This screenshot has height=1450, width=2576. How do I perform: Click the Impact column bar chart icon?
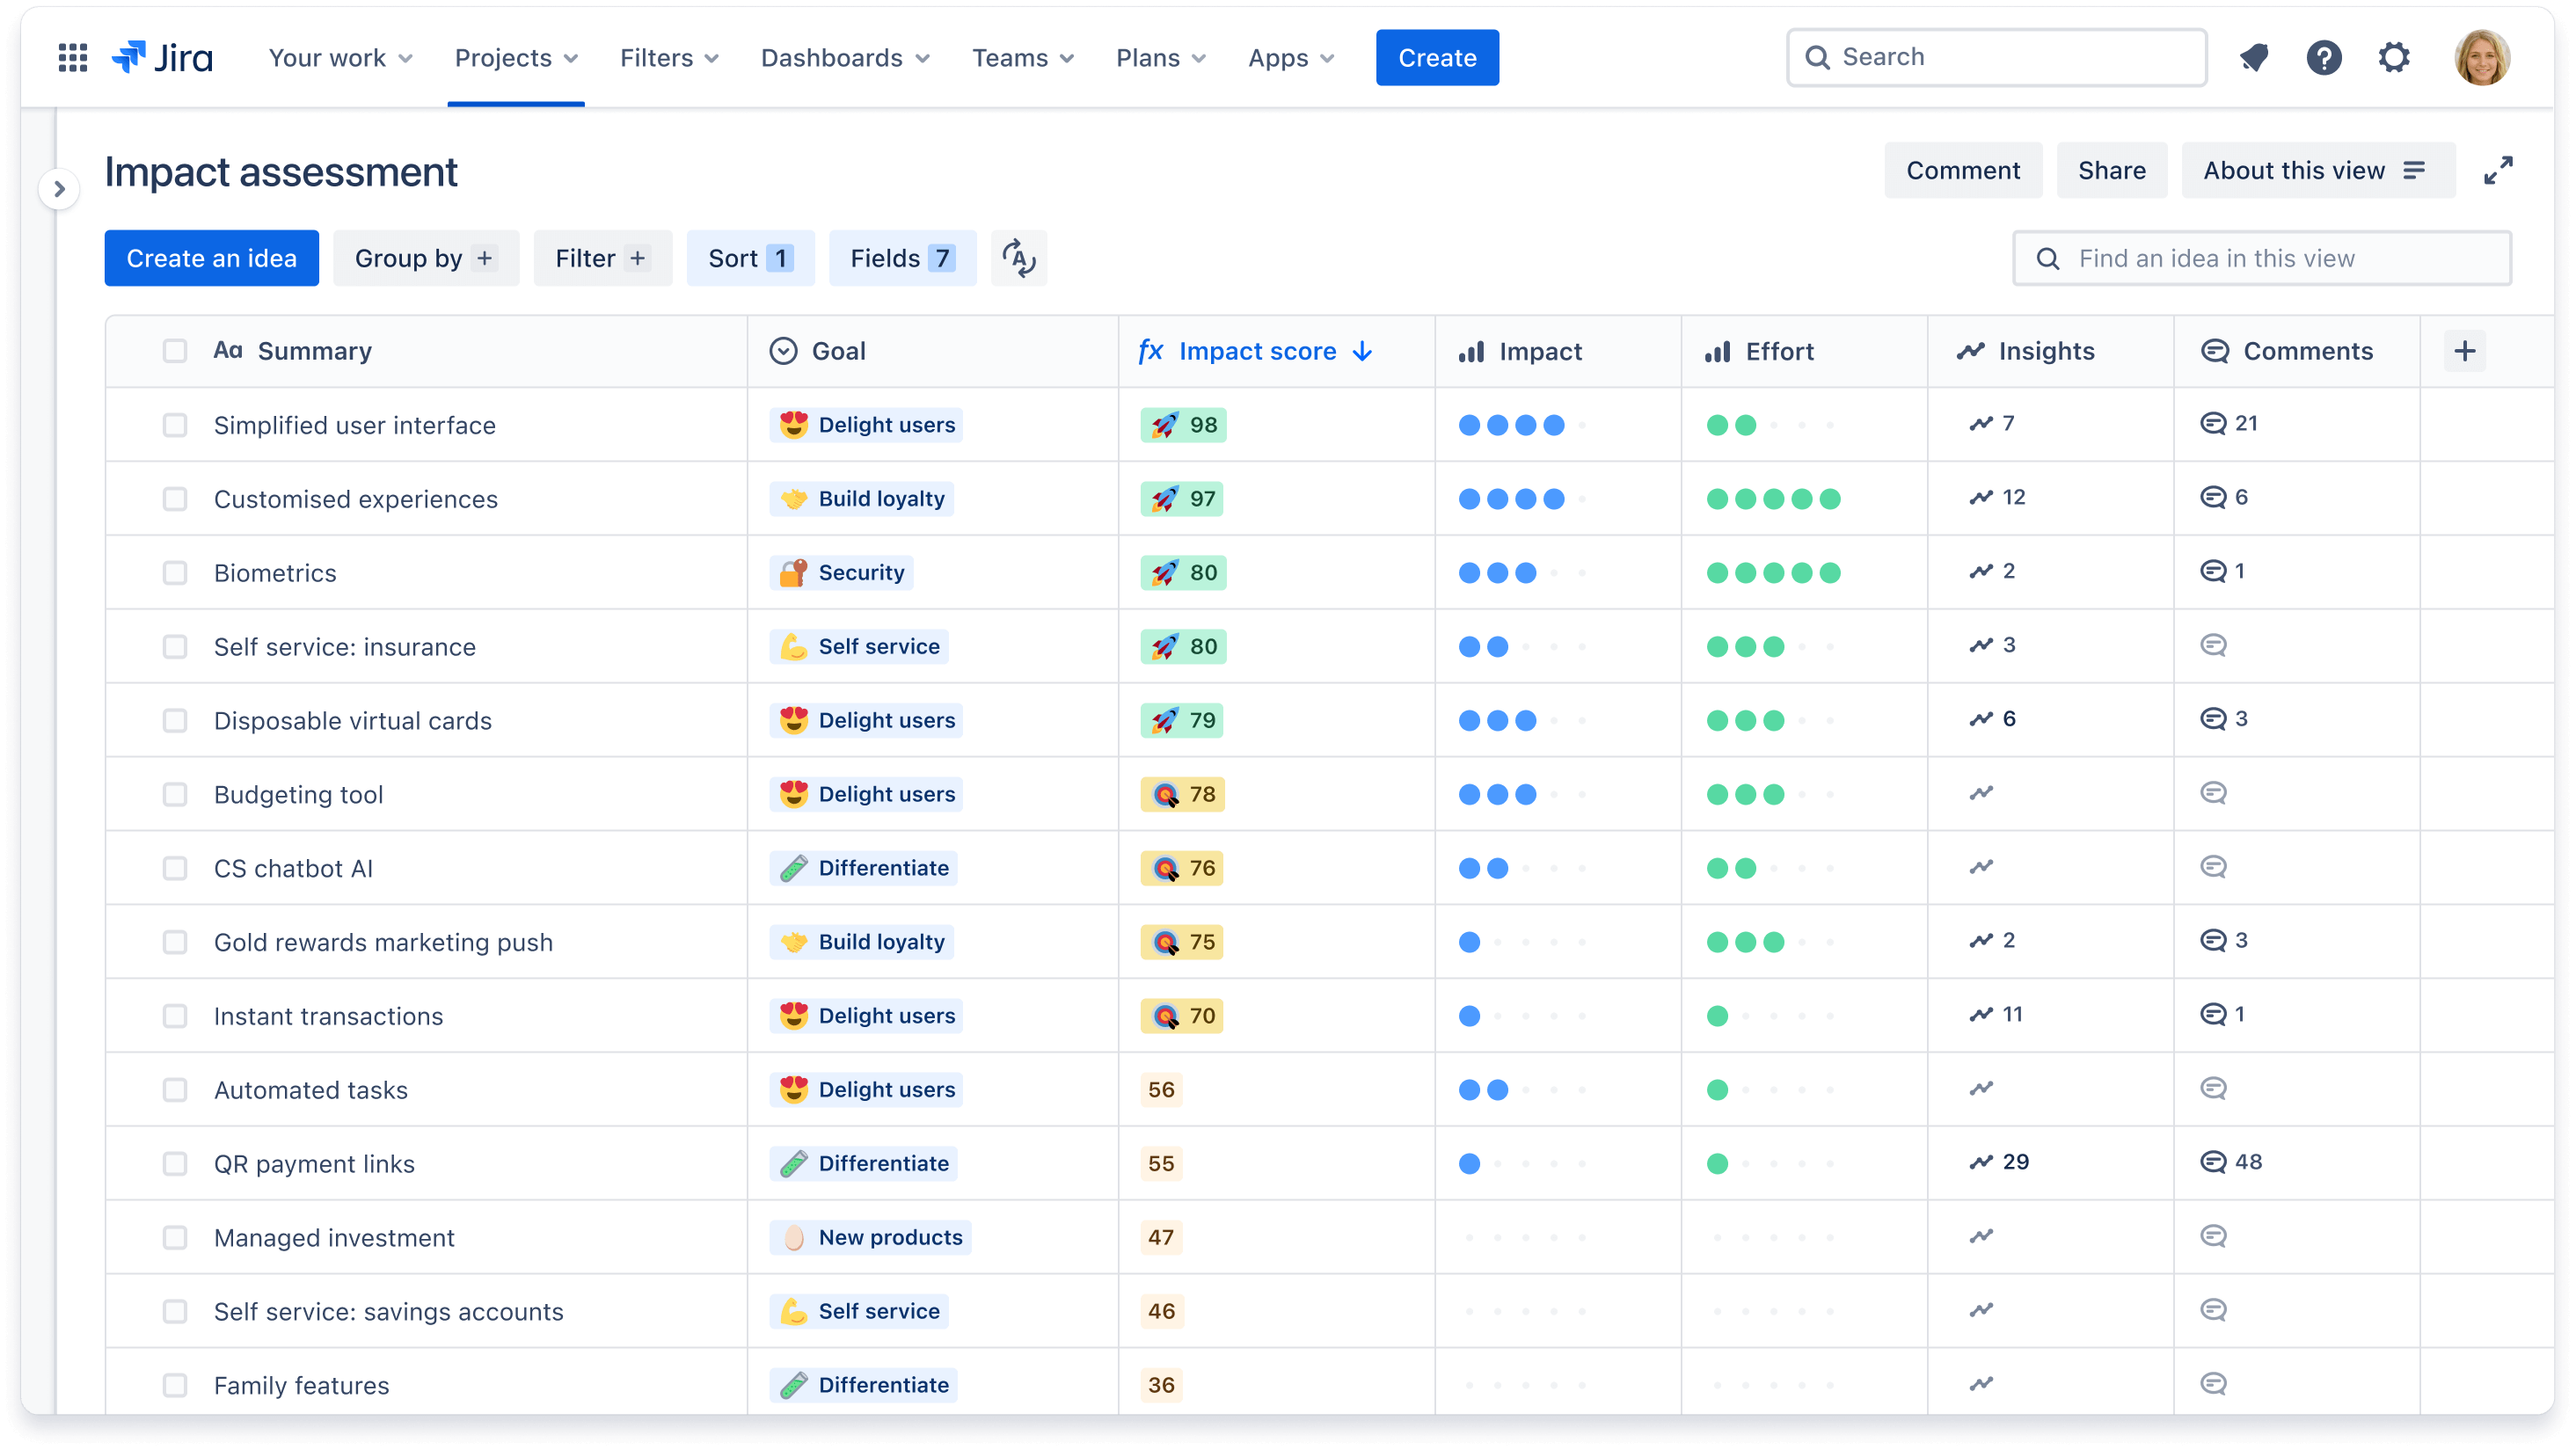pos(1472,350)
